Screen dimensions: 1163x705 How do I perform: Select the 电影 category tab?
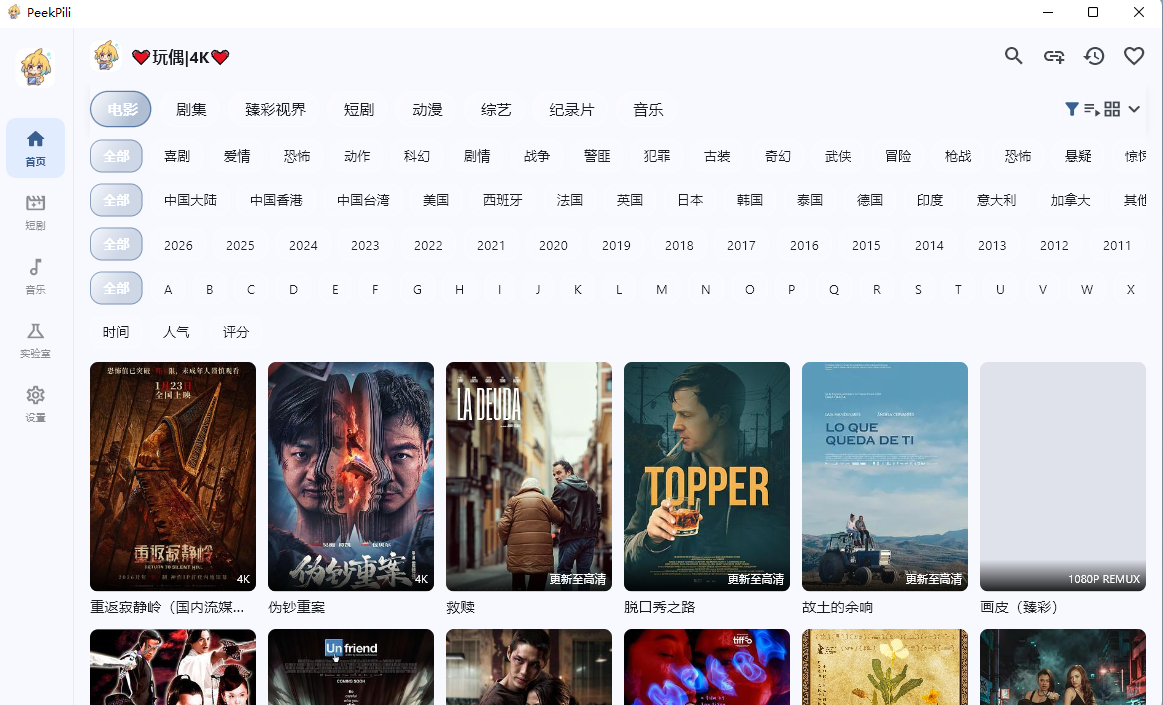pyautogui.click(x=121, y=110)
